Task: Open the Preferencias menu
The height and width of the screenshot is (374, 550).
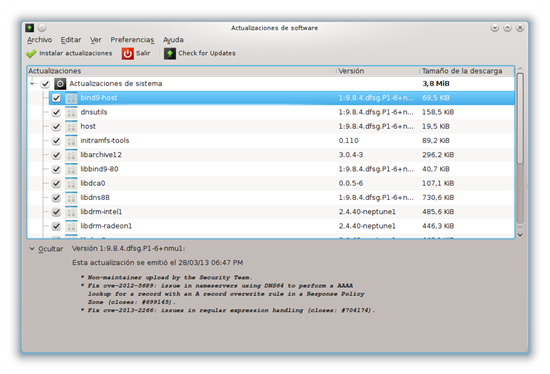Action: click(132, 40)
